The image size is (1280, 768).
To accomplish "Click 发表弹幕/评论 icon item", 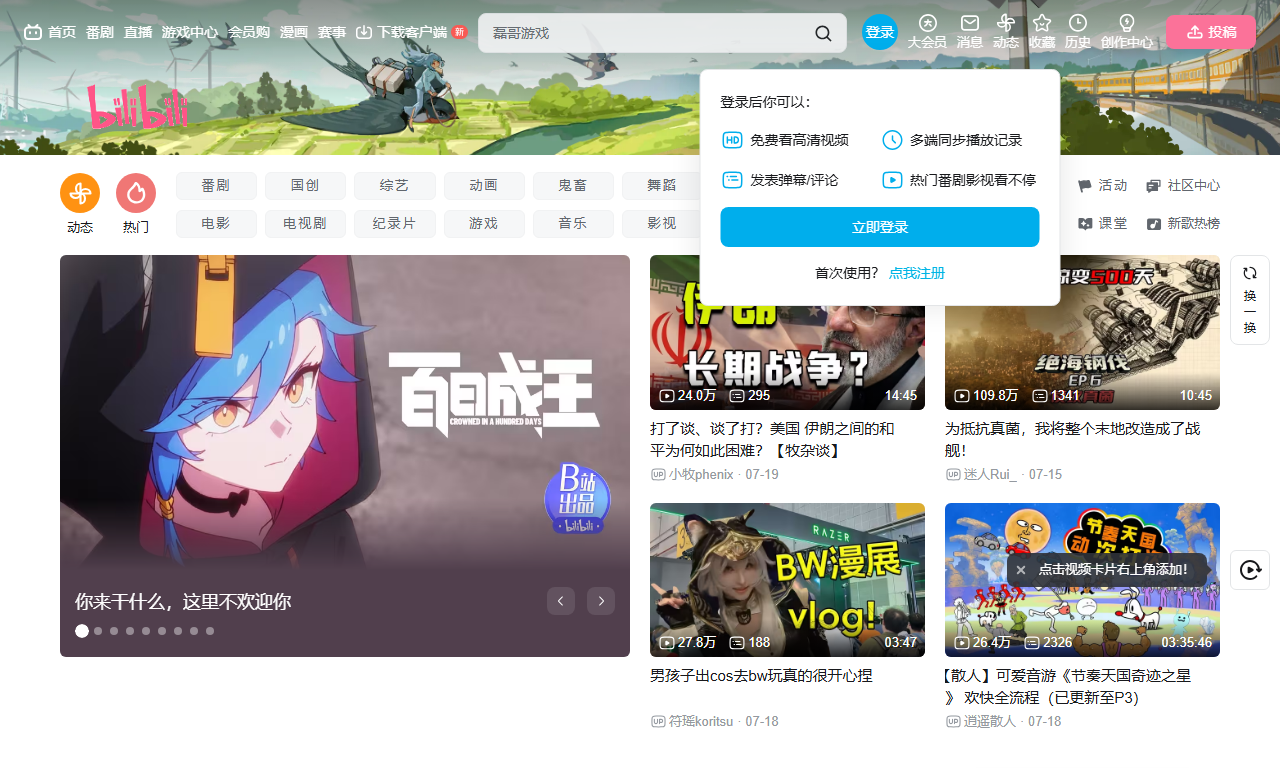I will click(x=780, y=180).
